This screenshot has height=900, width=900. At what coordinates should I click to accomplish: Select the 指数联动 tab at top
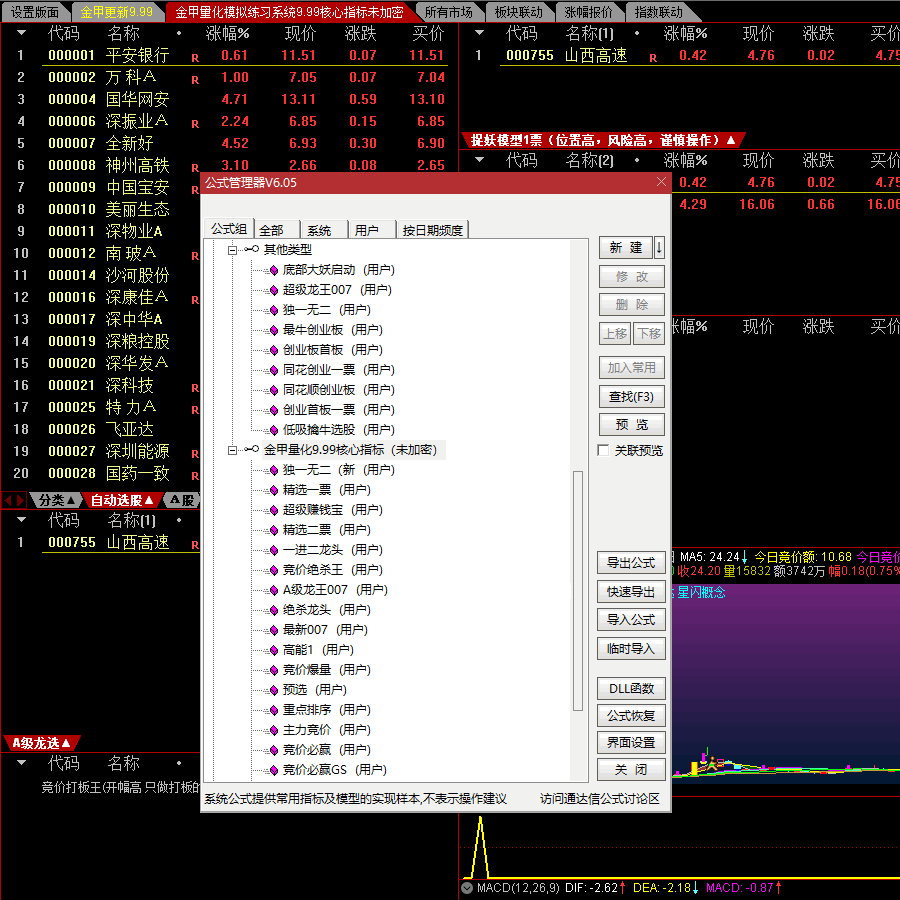(x=660, y=12)
